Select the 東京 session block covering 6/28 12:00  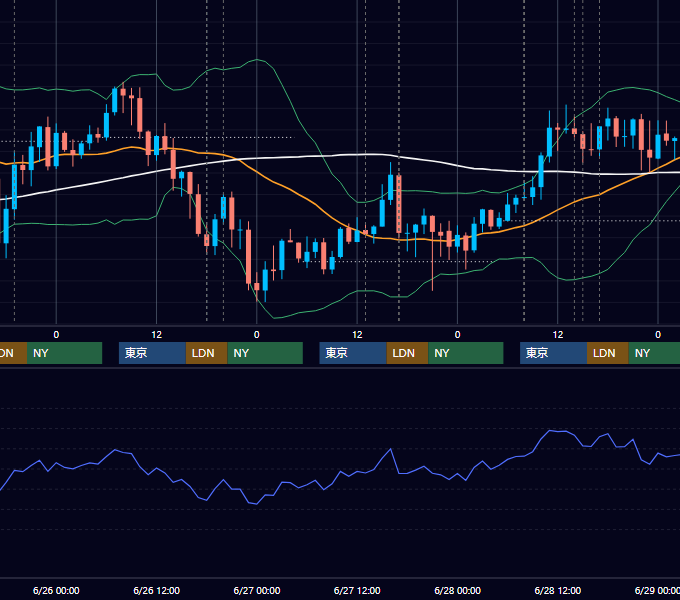[x=553, y=353]
